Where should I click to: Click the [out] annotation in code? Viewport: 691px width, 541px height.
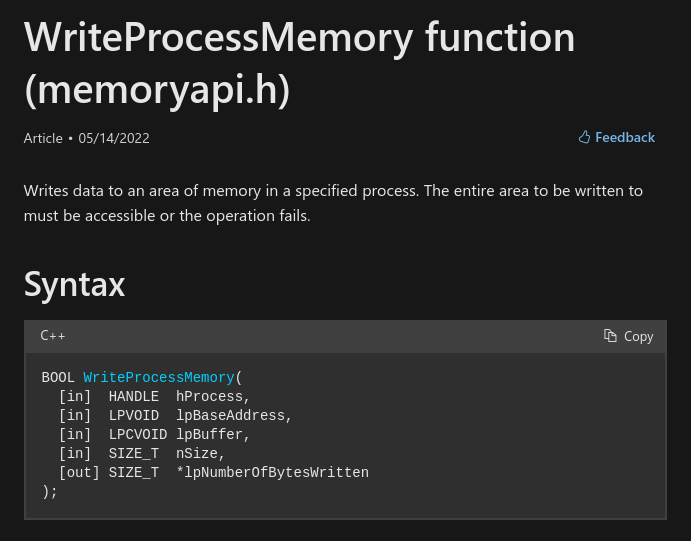click(79, 473)
